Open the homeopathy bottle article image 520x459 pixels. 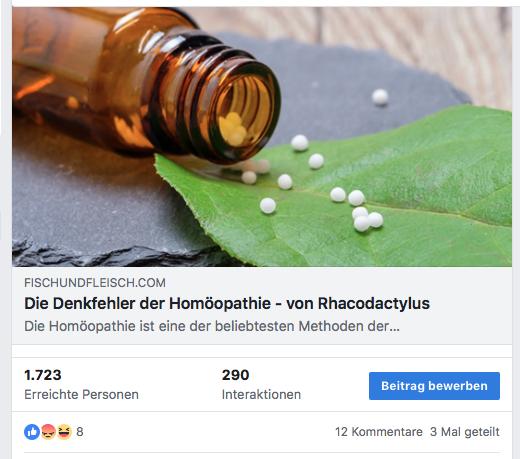[x=262, y=137]
